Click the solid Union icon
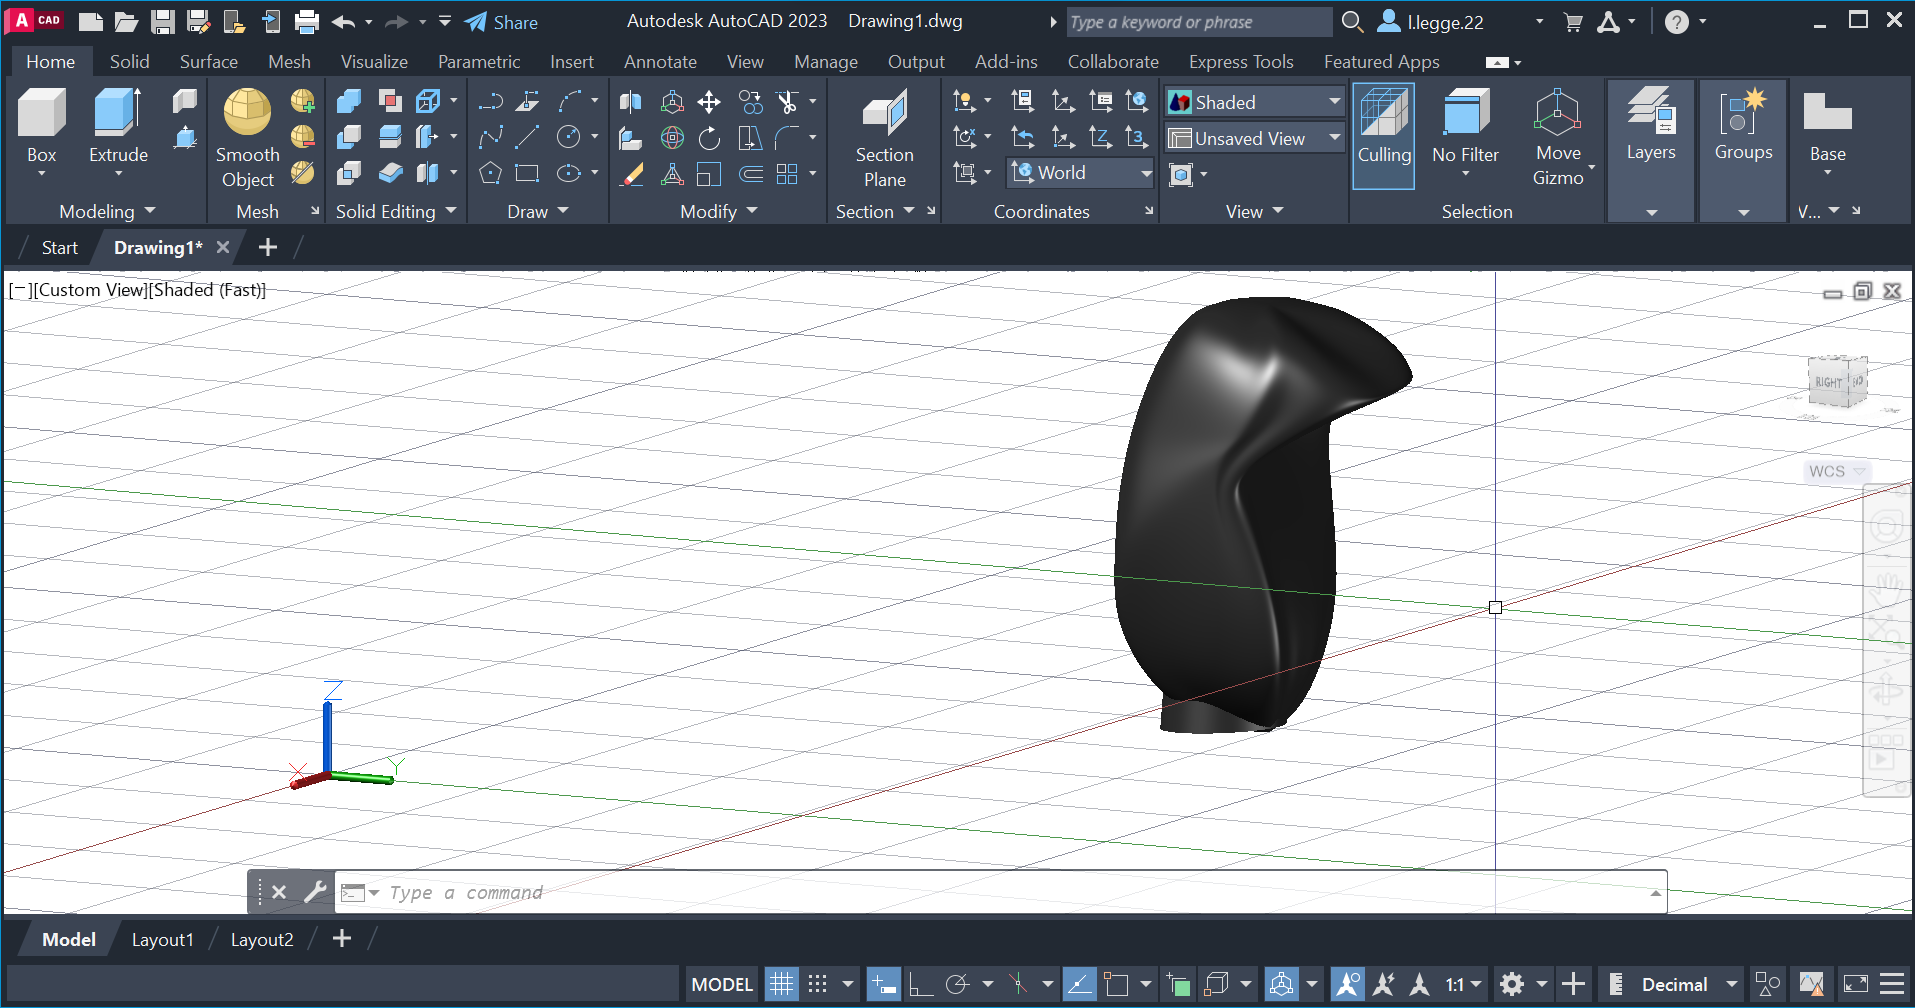Viewport: 1915px width, 1008px height. (x=349, y=102)
